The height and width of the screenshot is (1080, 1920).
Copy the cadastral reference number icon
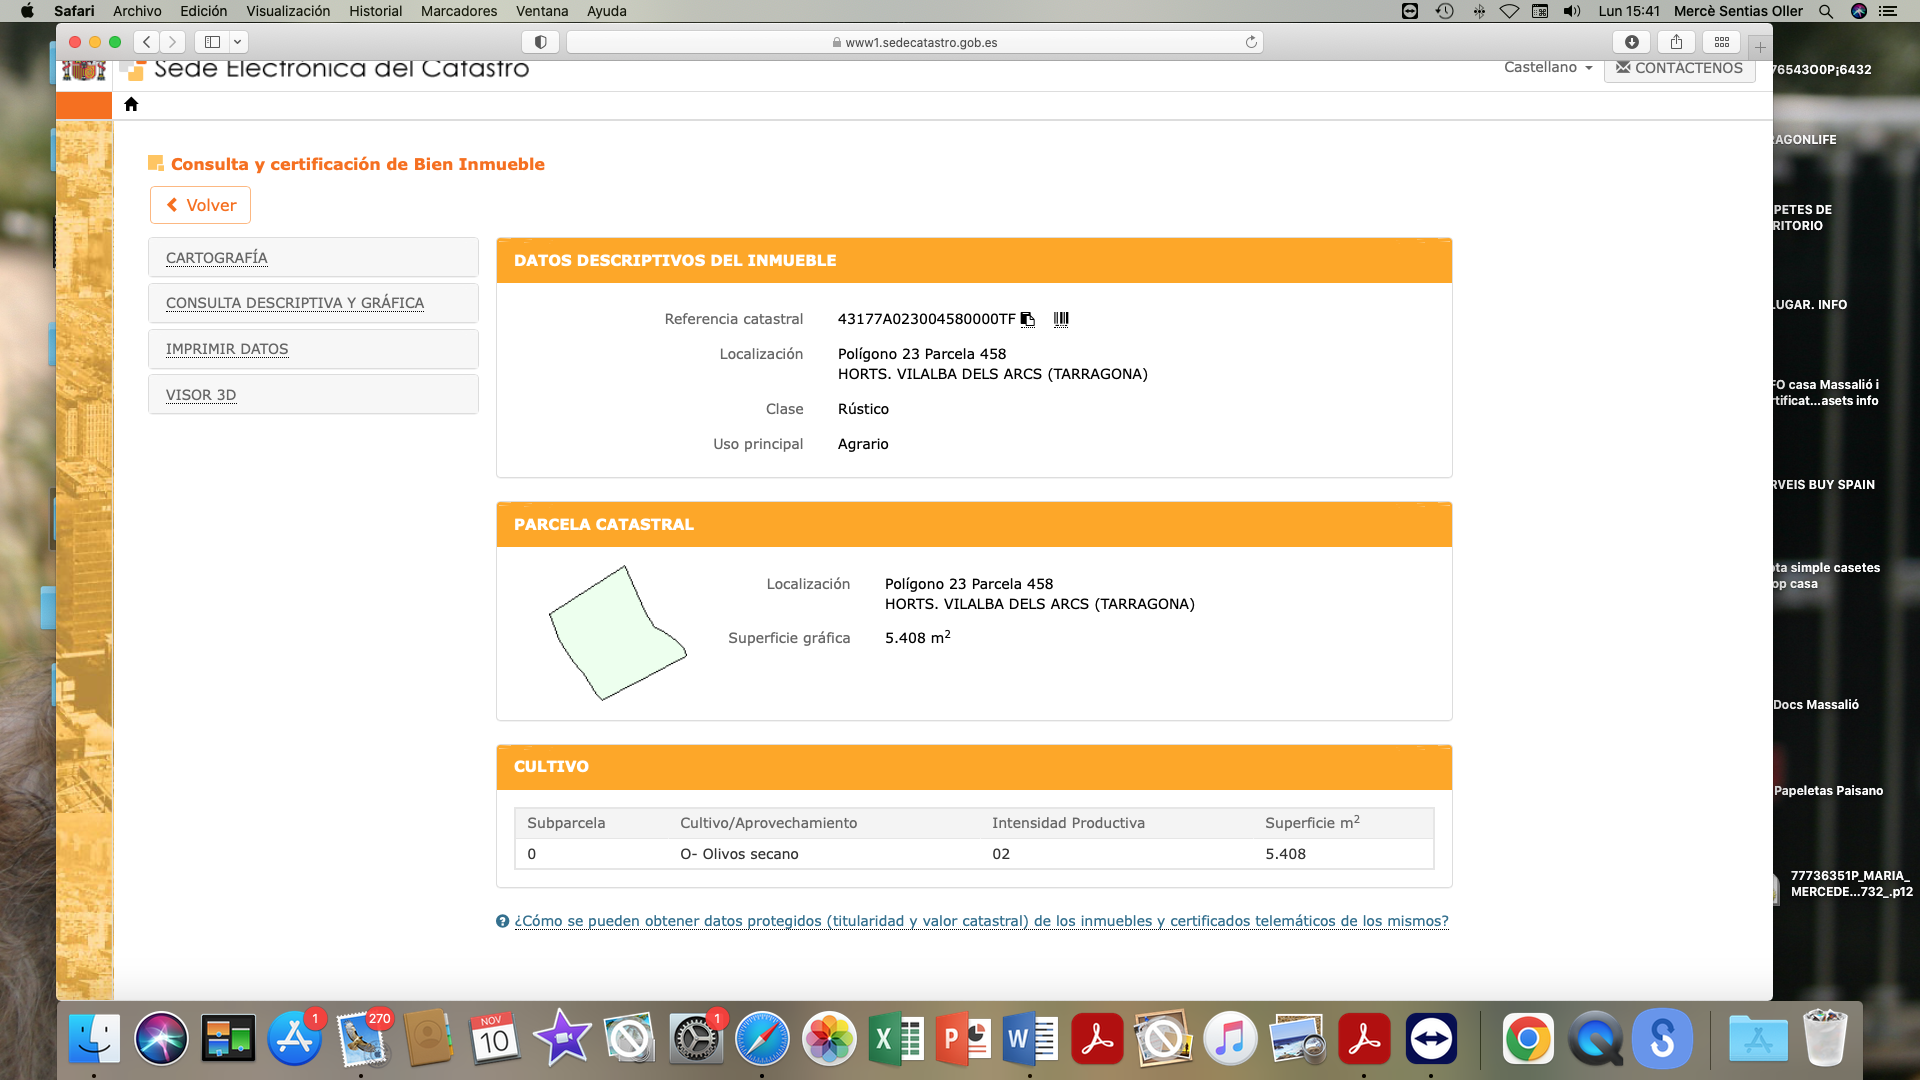tap(1027, 319)
